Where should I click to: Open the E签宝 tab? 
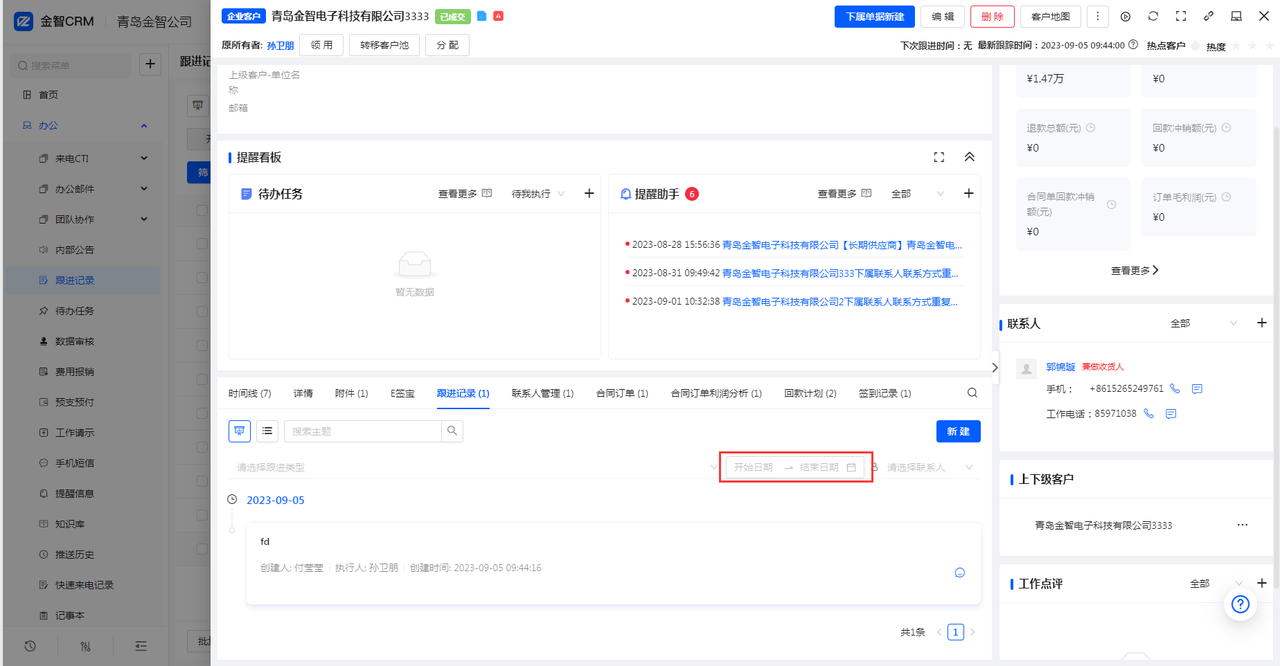click(x=402, y=394)
